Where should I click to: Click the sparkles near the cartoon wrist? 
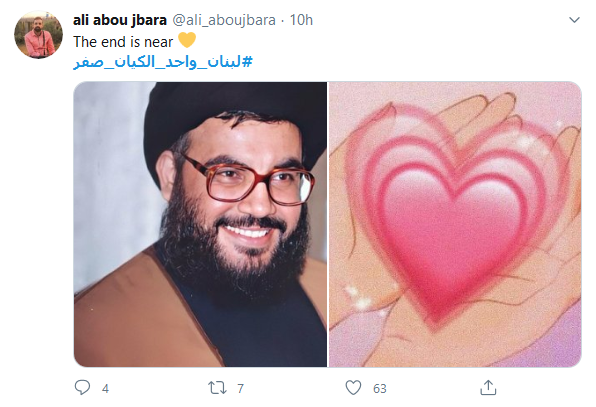click(359, 298)
